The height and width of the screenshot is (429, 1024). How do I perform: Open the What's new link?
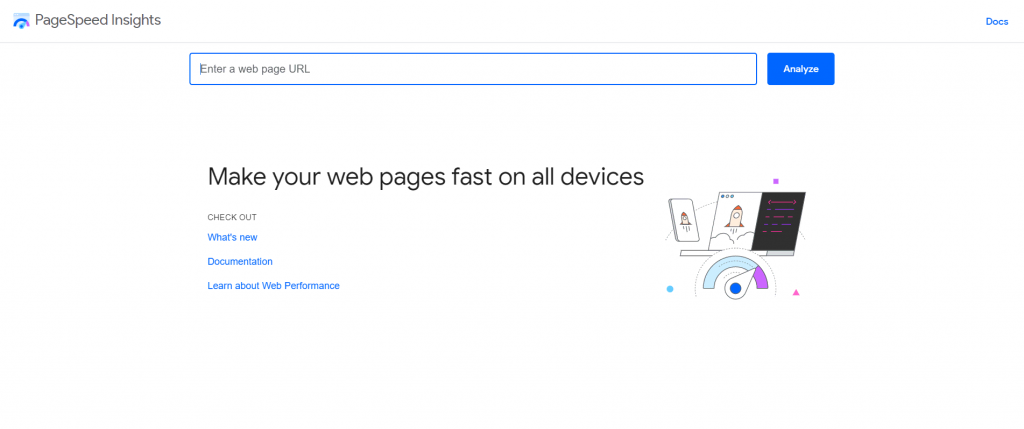[x=232, y=237]
